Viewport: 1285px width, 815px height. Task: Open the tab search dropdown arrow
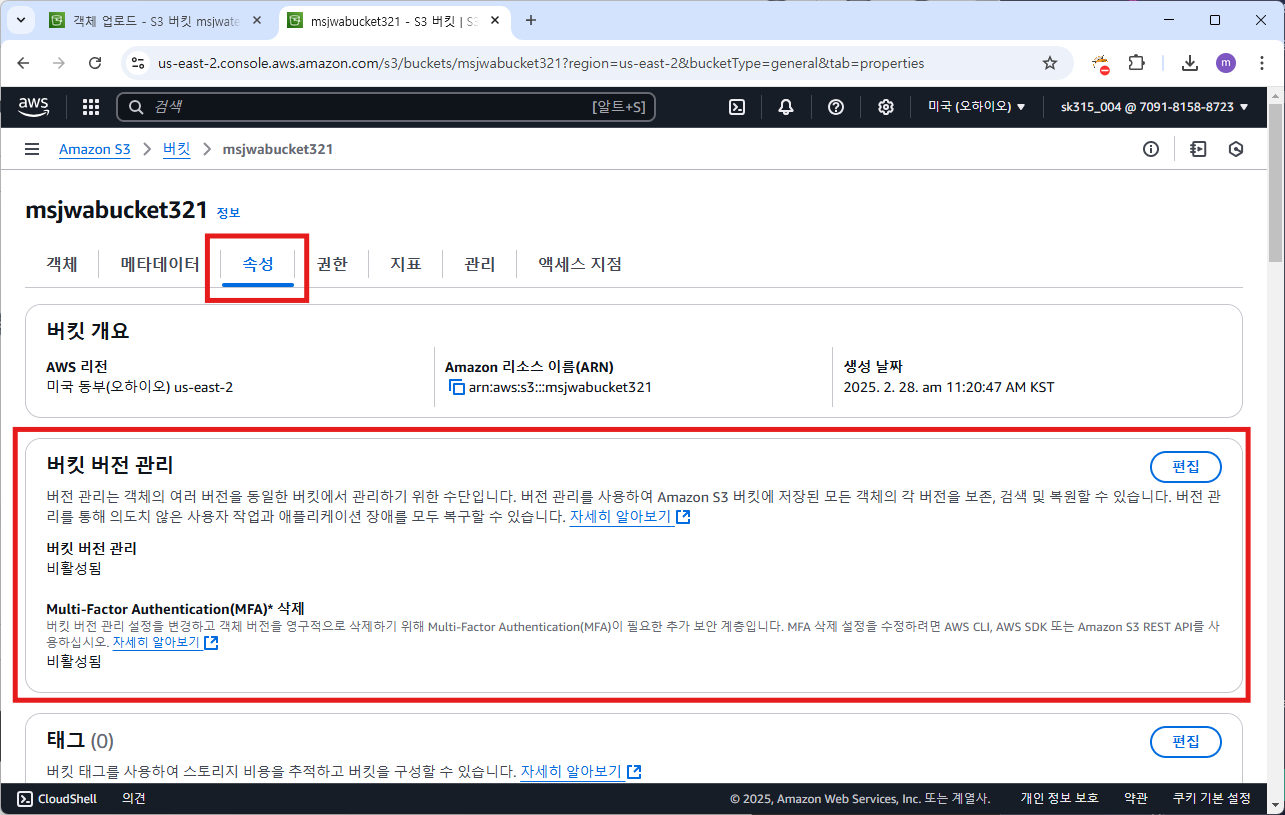(20, 20)
